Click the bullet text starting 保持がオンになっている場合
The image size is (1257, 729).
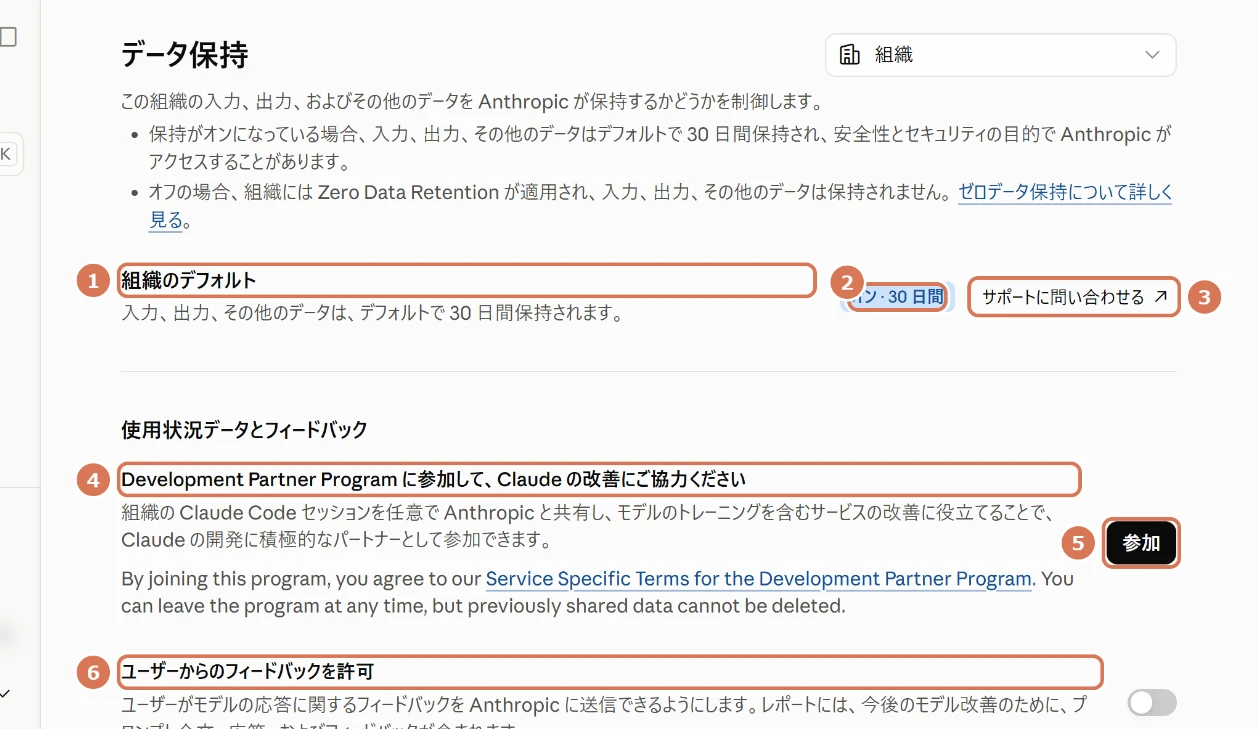(660, 148)
